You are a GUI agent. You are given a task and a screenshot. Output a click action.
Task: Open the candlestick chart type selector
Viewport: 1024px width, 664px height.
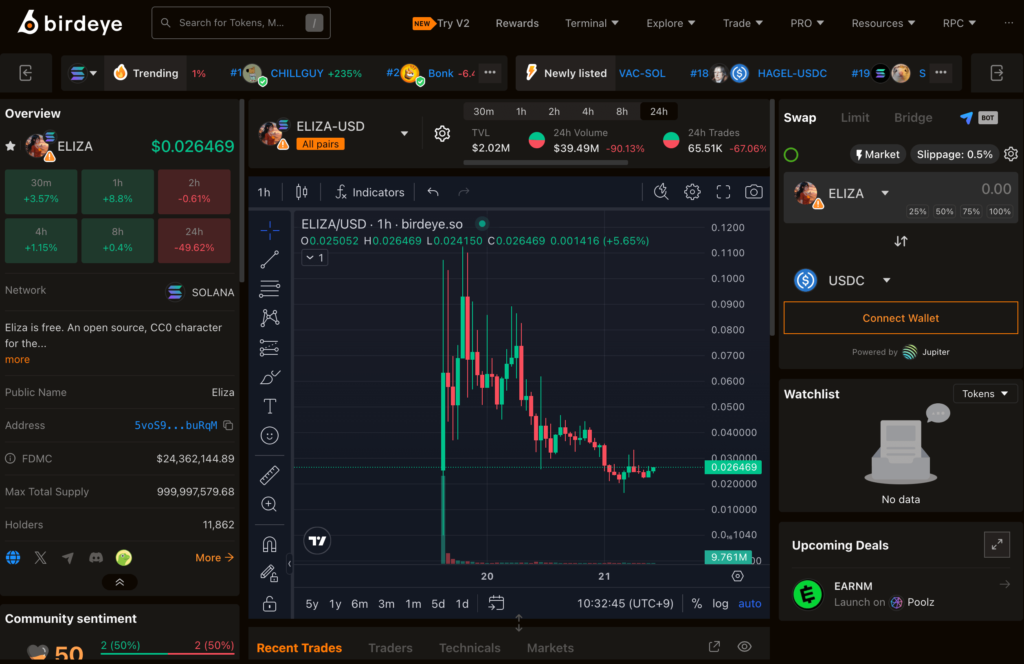click(x=302, y=192)
